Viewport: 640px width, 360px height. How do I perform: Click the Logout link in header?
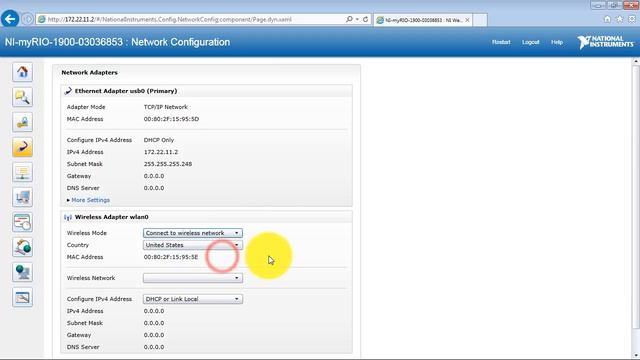[531, 42]
